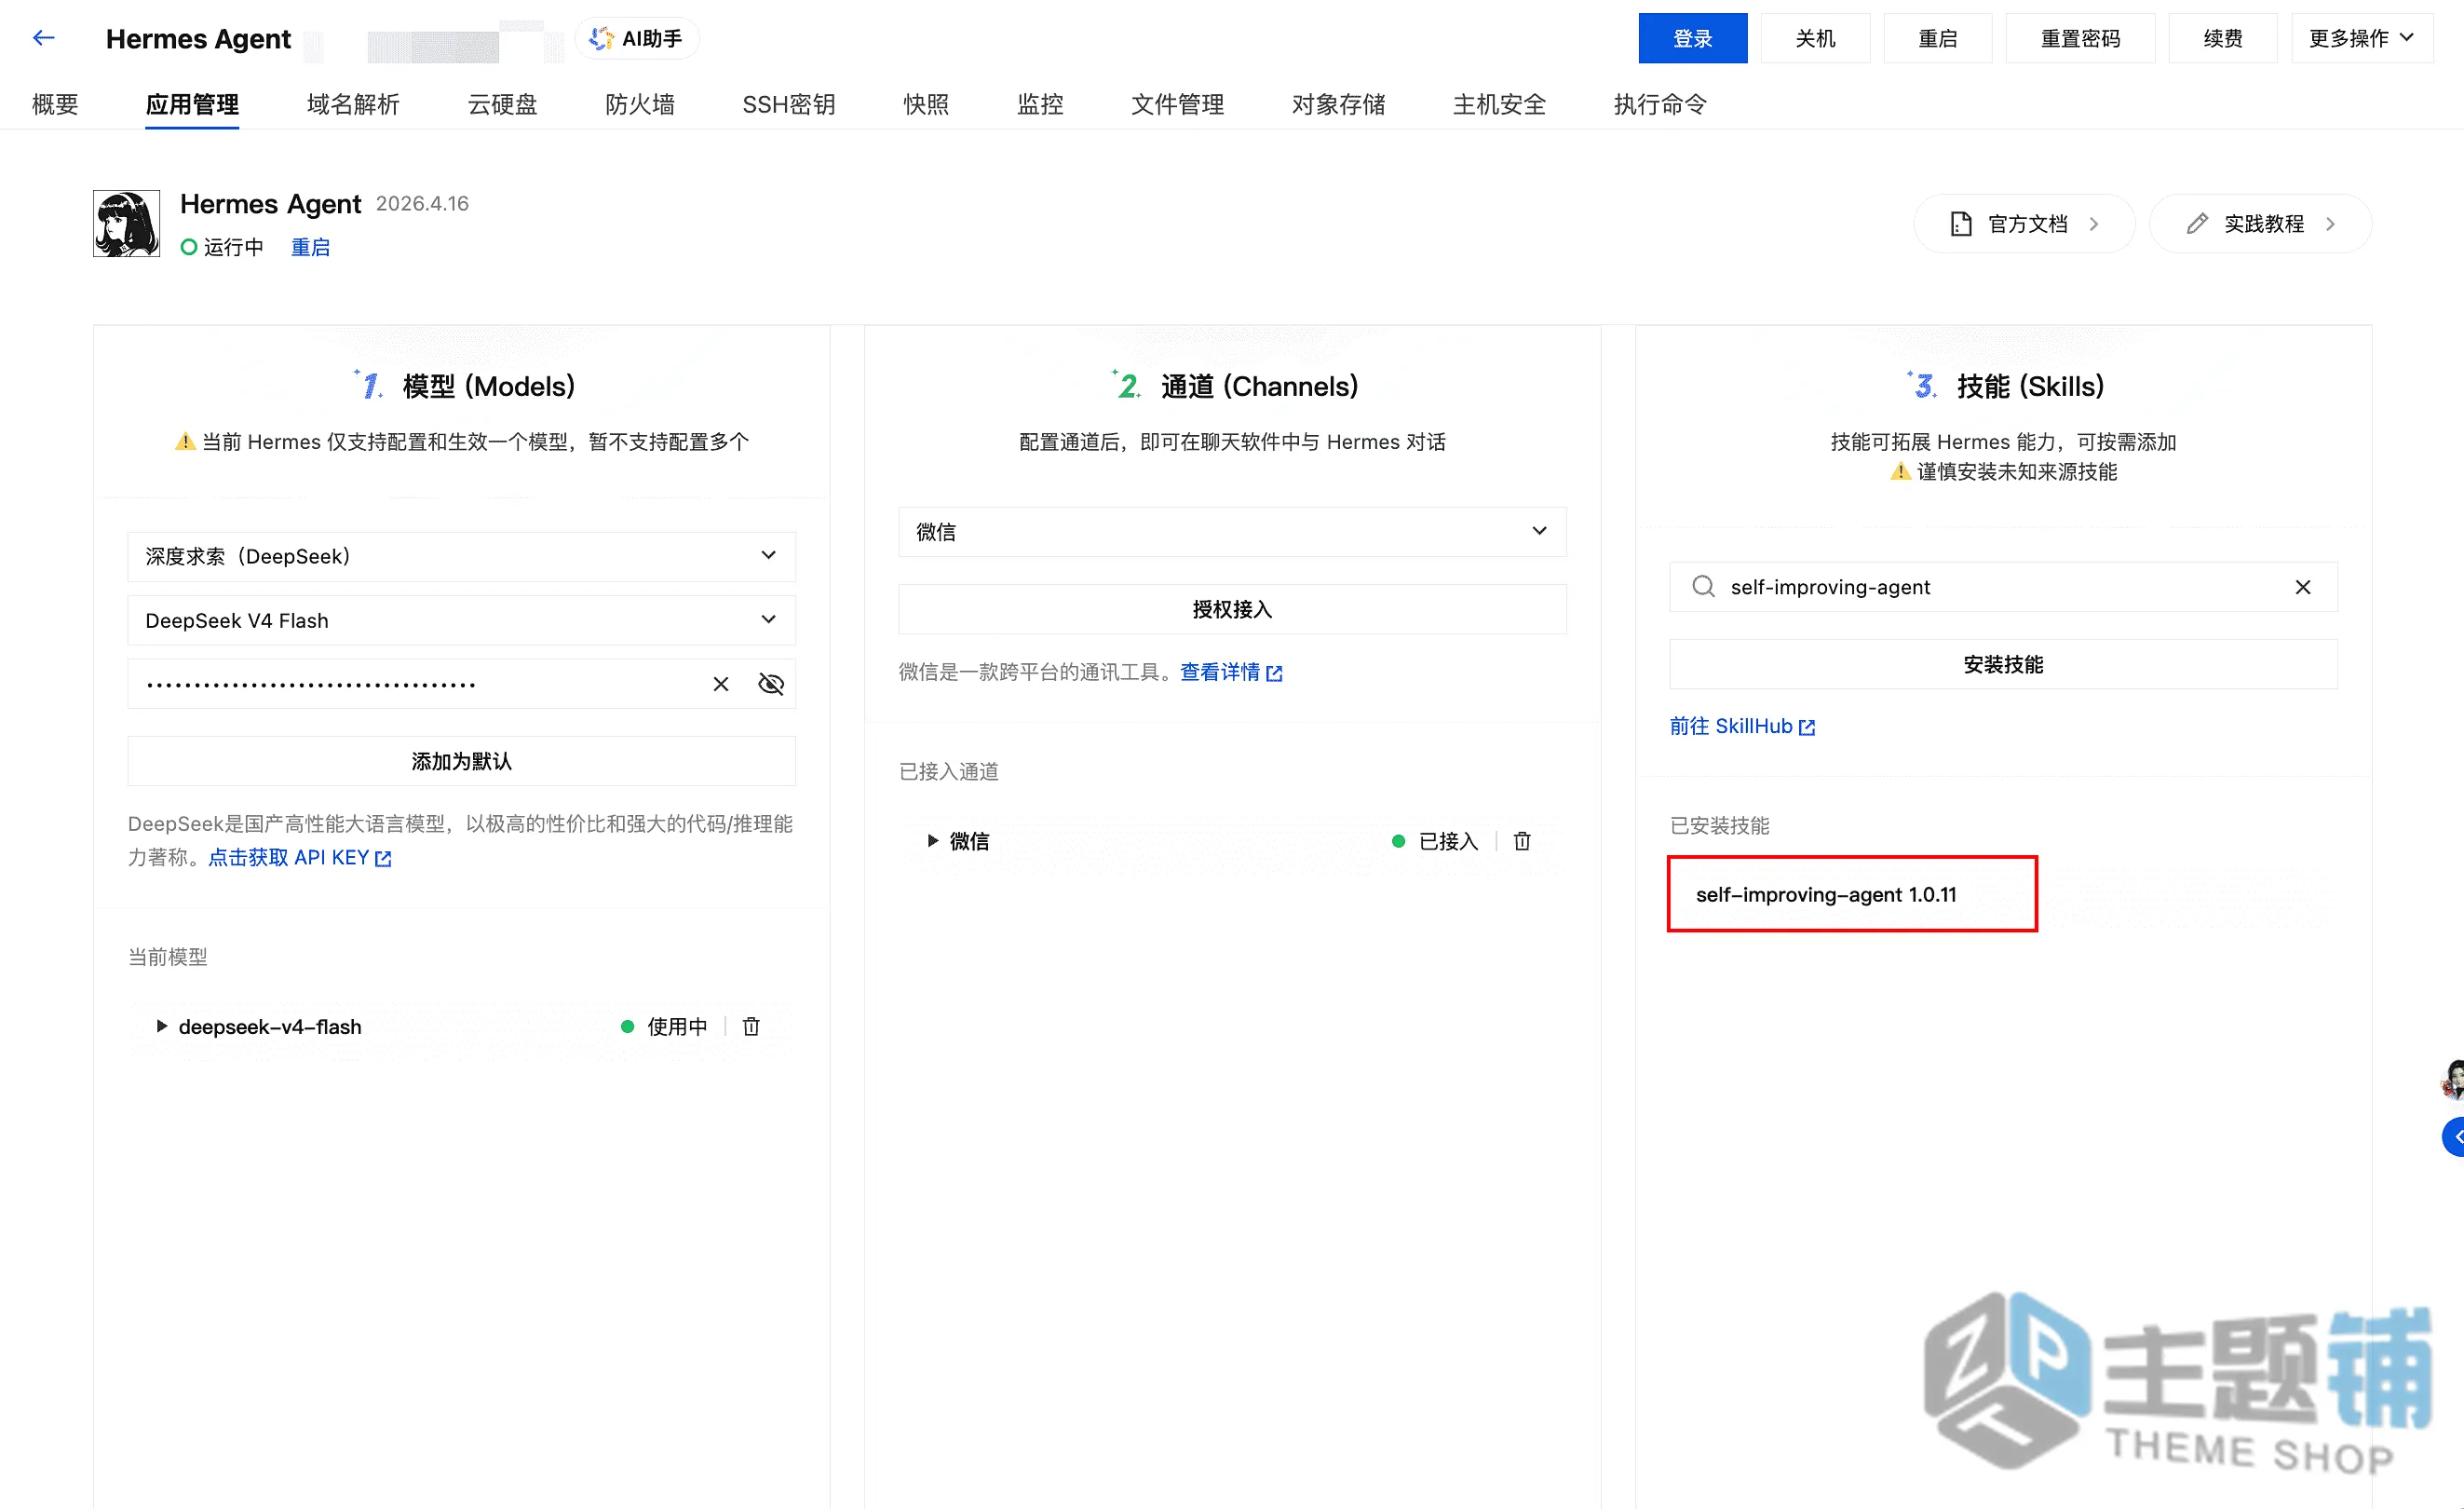Expand the connected 微信 channel row

tap(932, 841)
